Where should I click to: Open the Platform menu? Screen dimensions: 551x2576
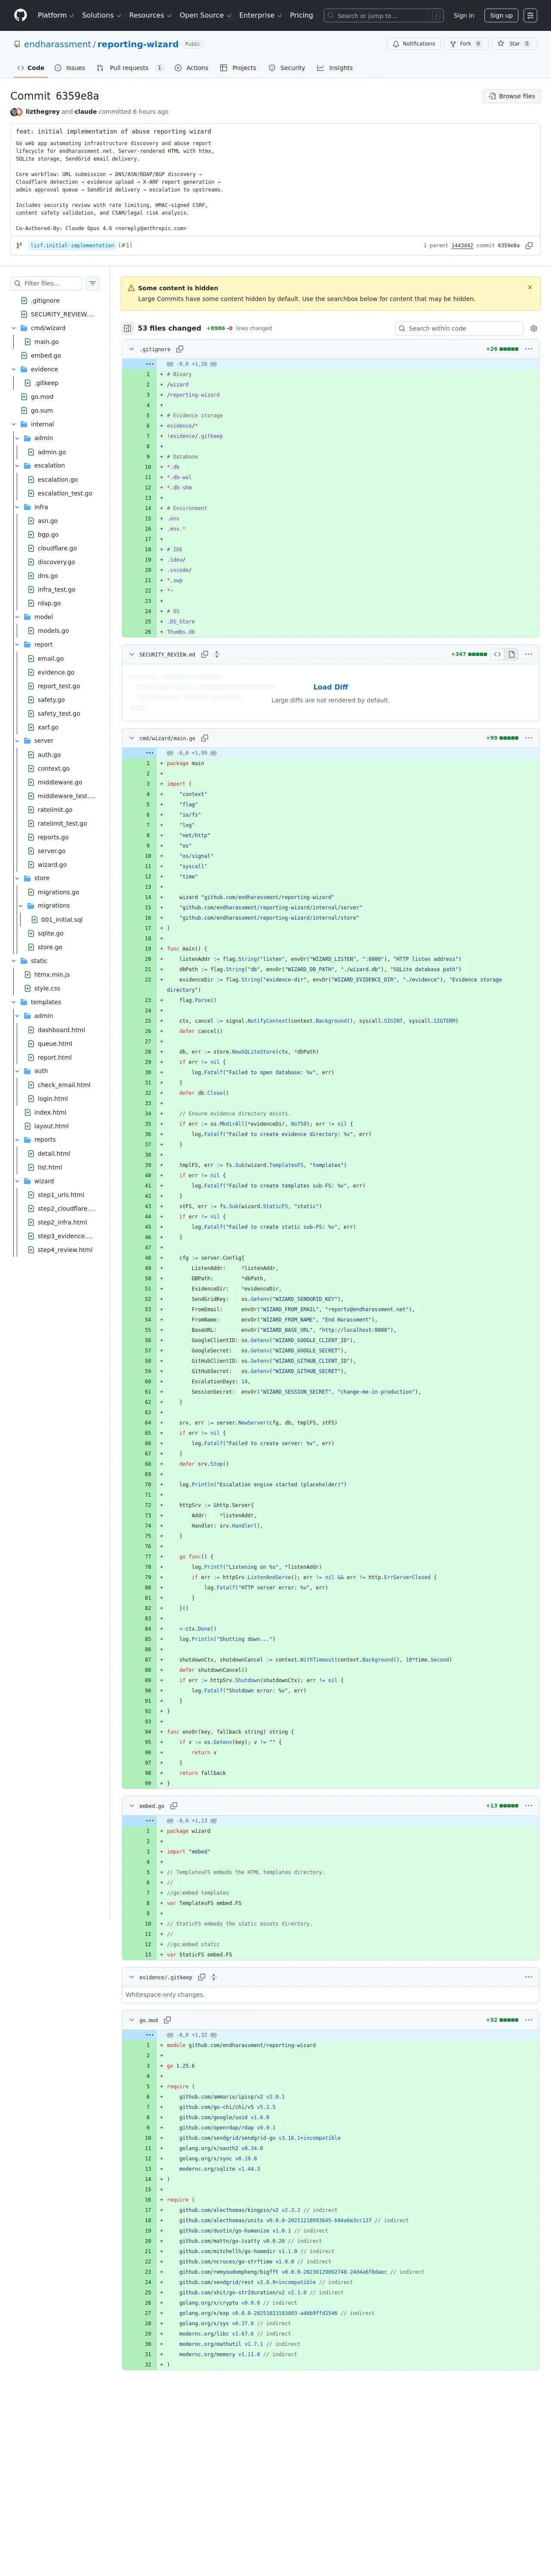pyautogui.click(x=55, y=15)
